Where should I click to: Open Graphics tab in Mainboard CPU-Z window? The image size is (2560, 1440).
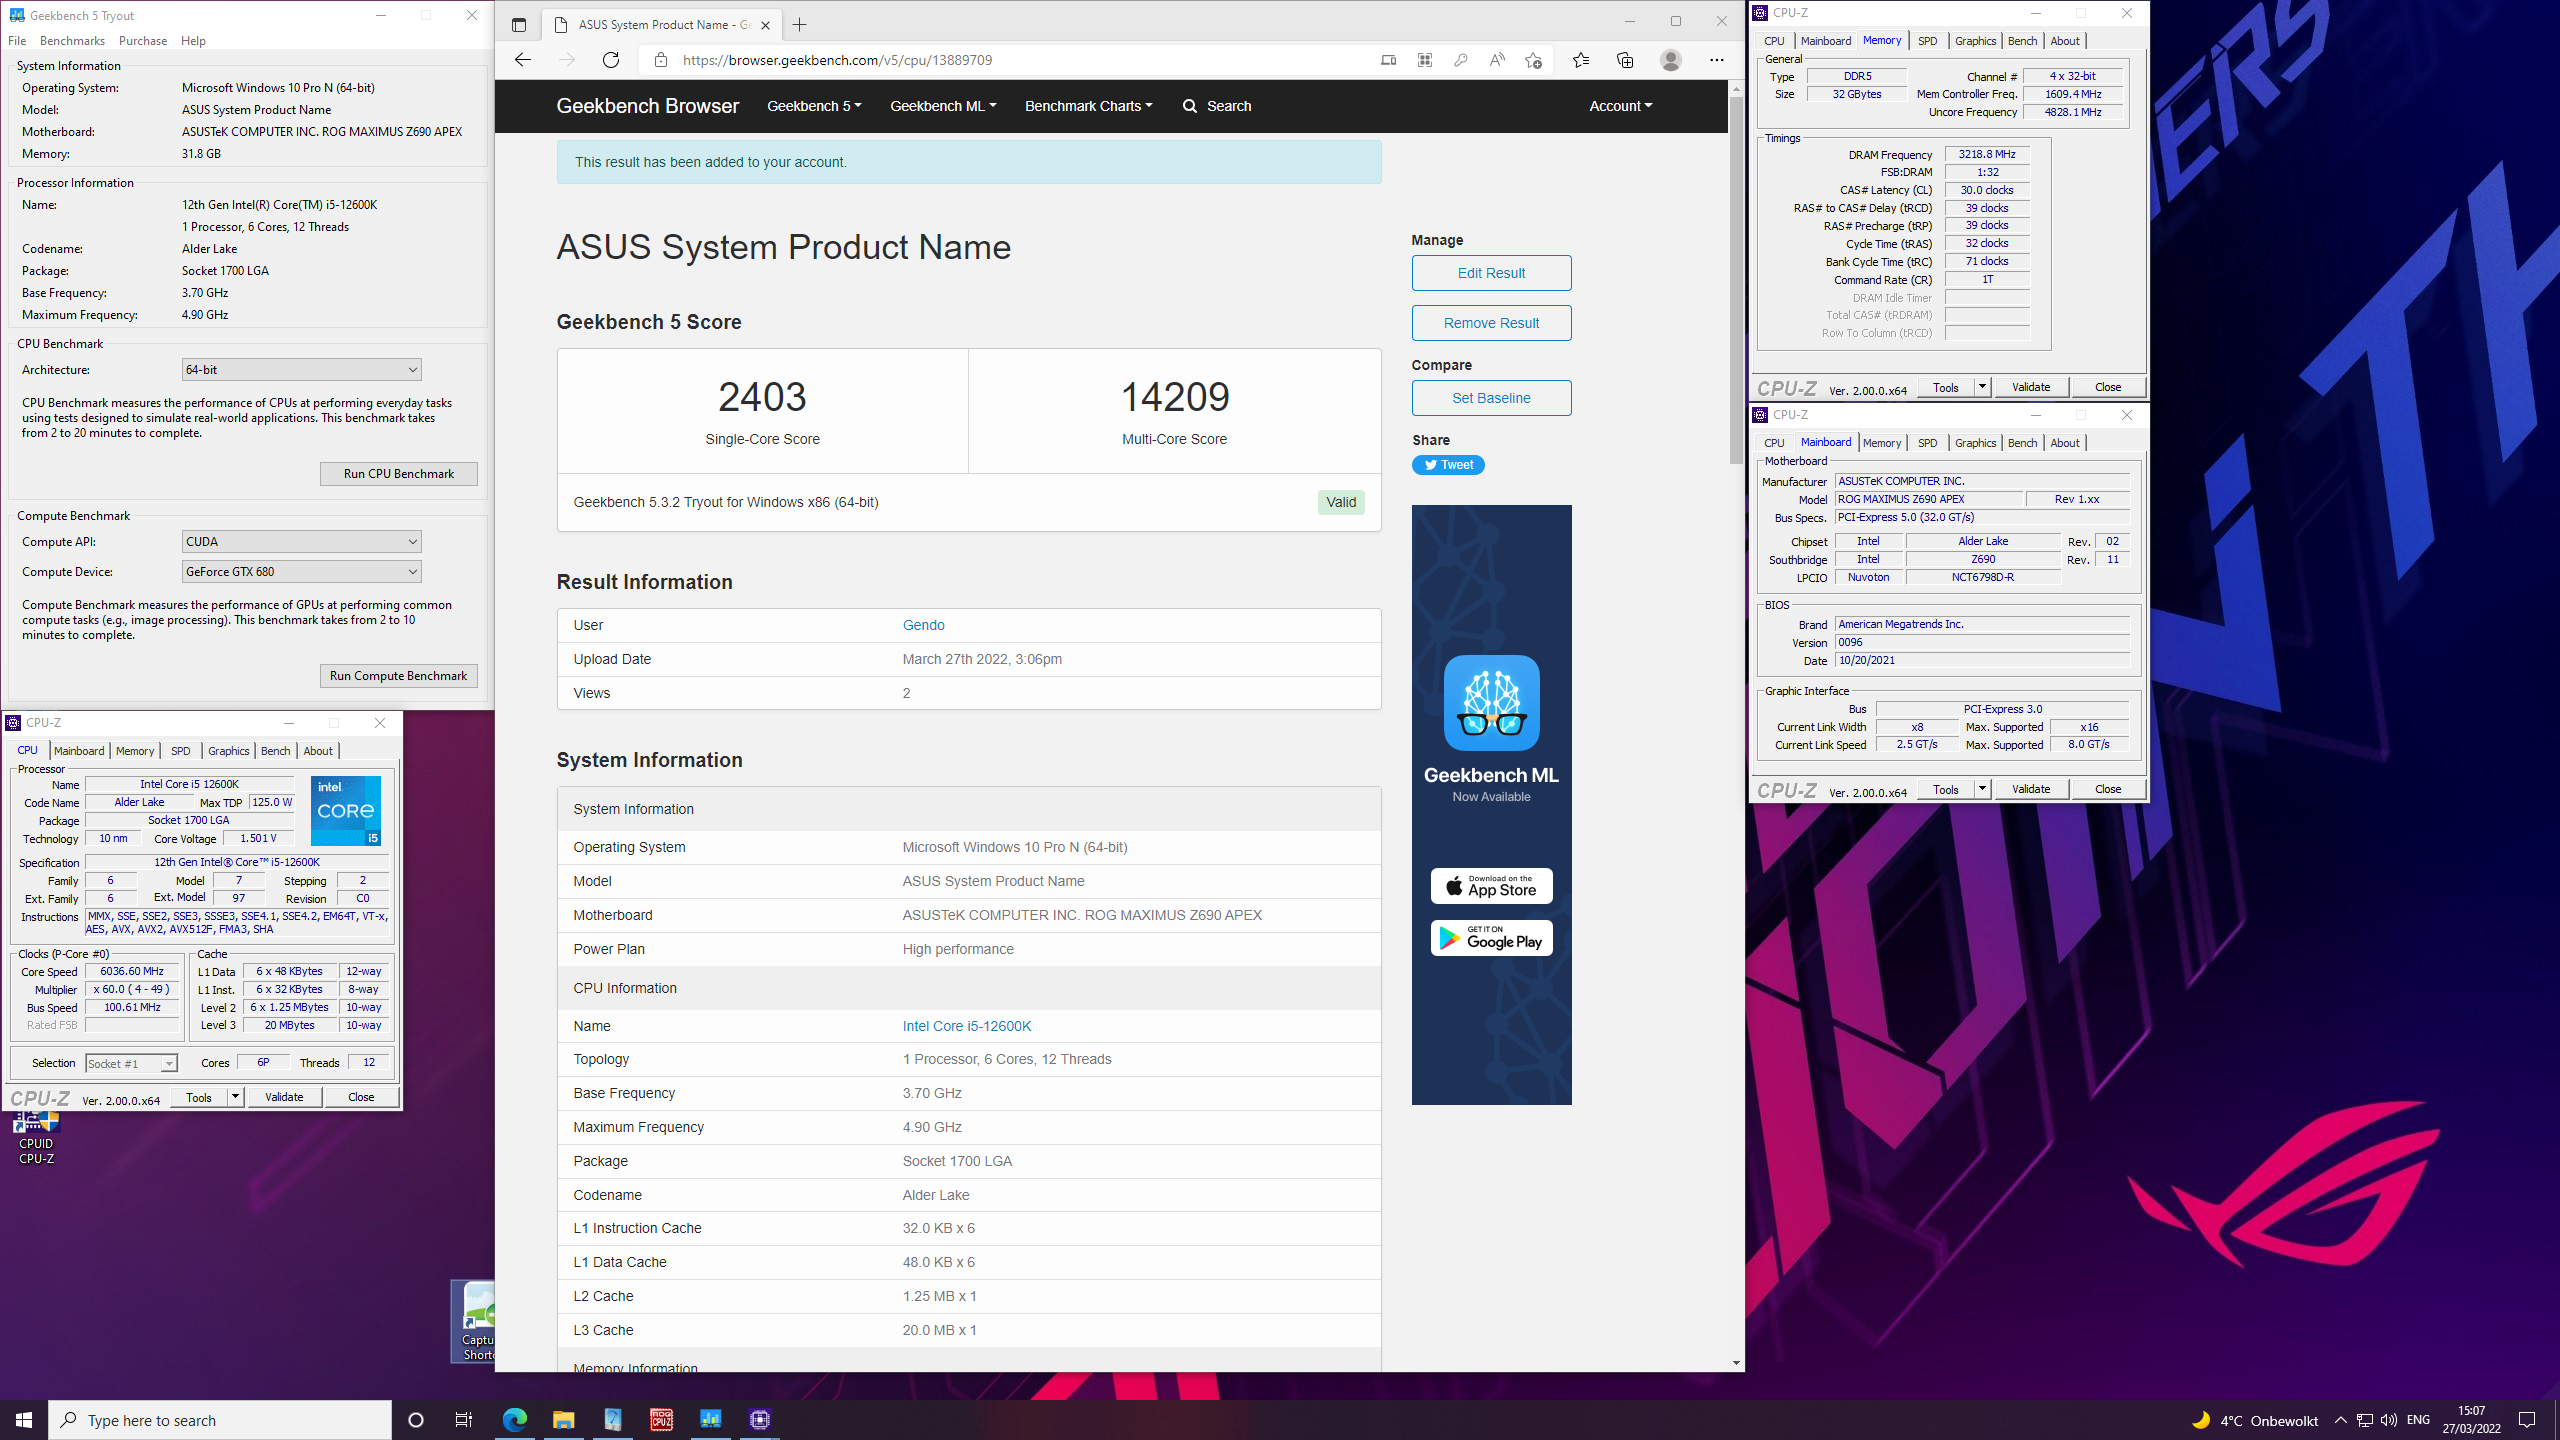click(x=1975, y=443)
